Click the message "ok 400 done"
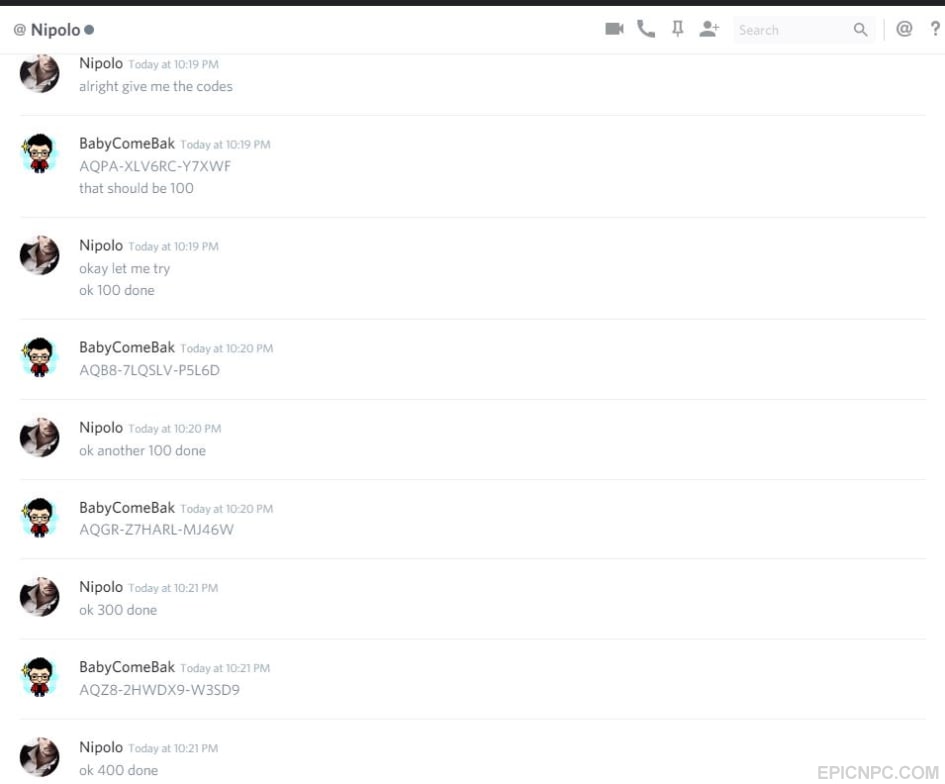 click(118, 770)
